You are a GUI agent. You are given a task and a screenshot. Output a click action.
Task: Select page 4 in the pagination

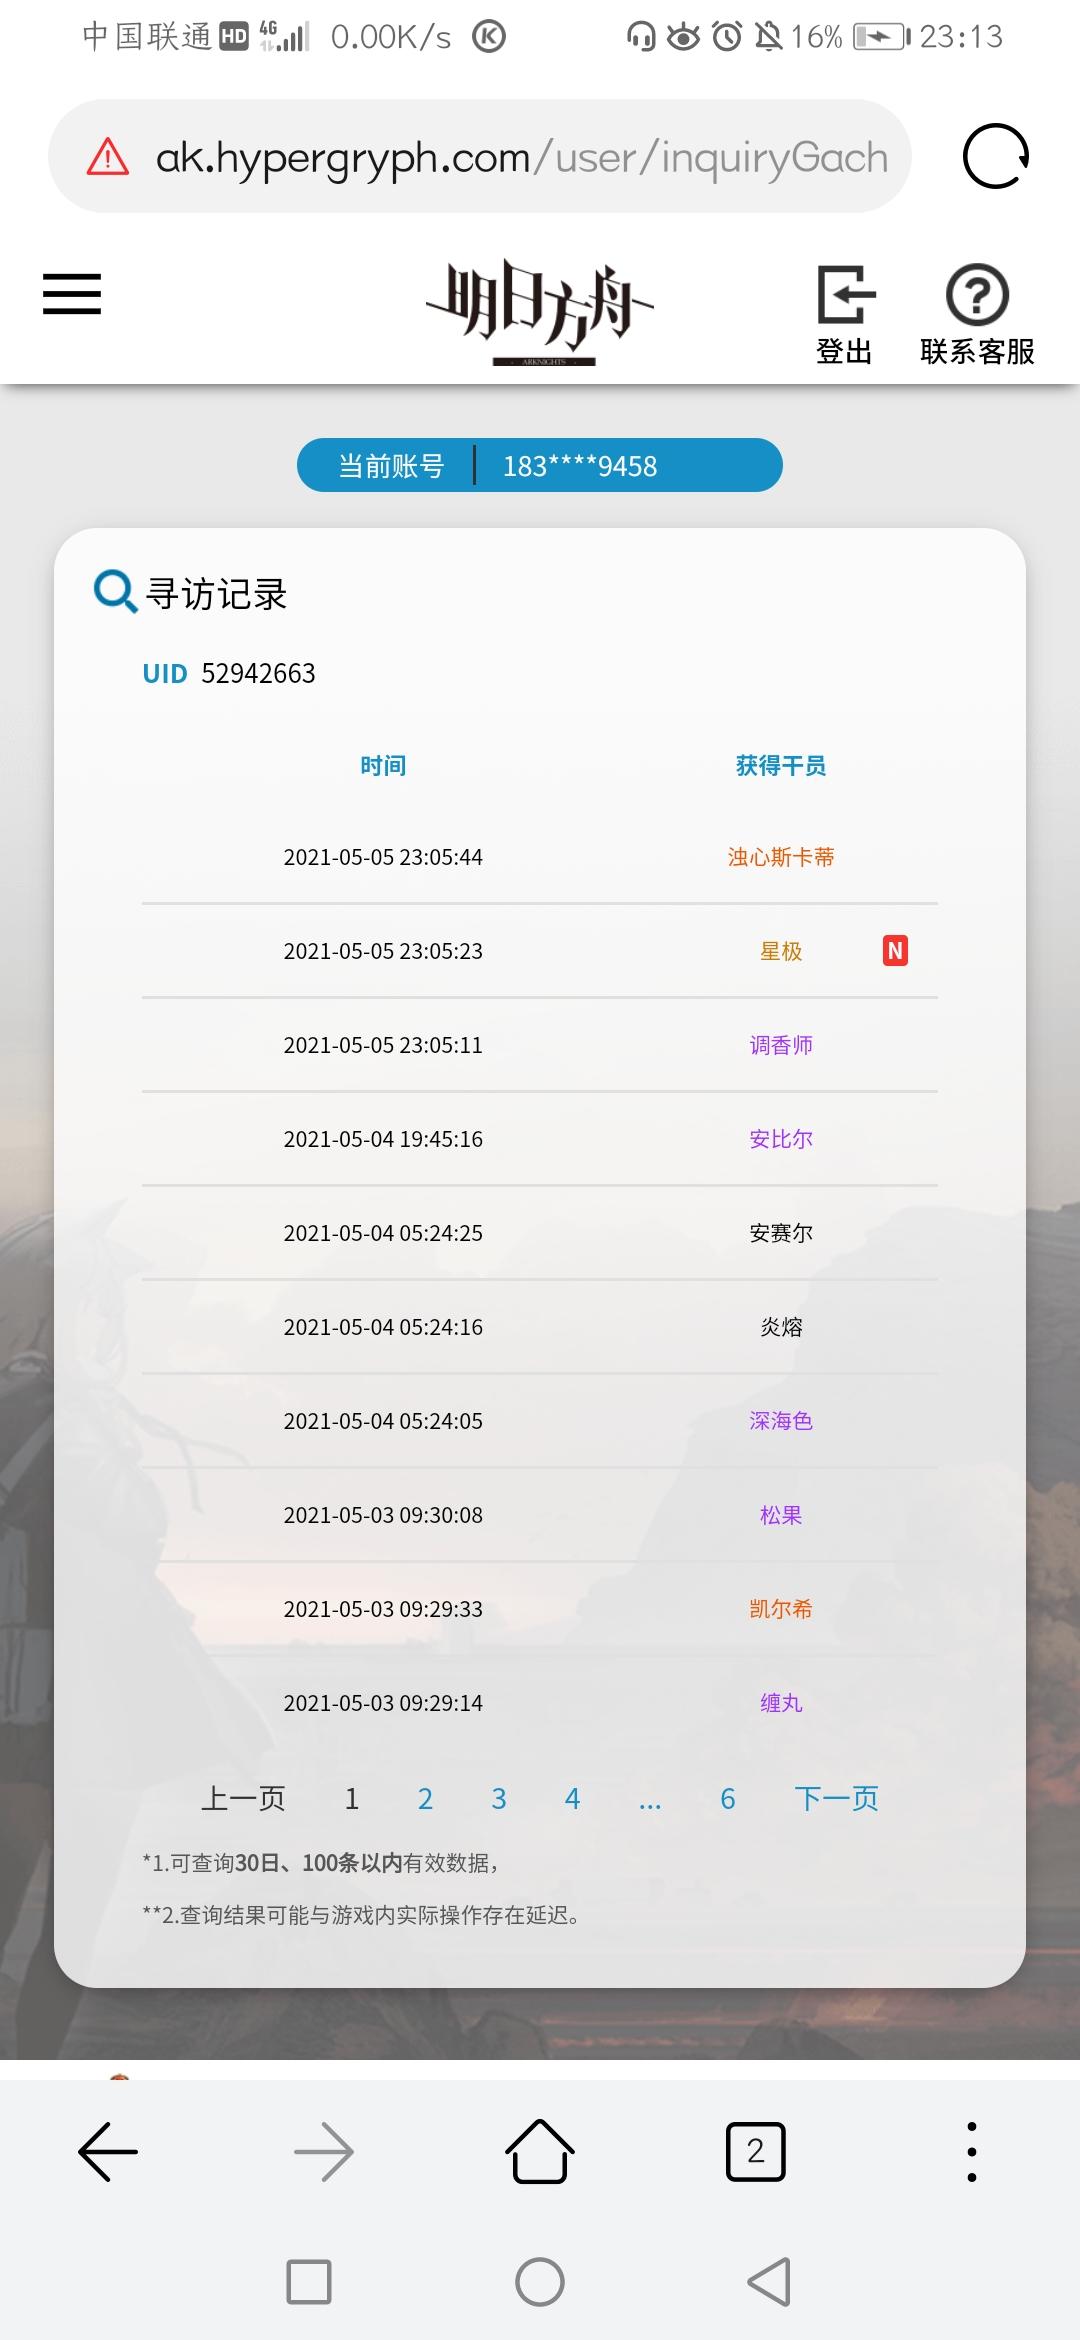572,1799
